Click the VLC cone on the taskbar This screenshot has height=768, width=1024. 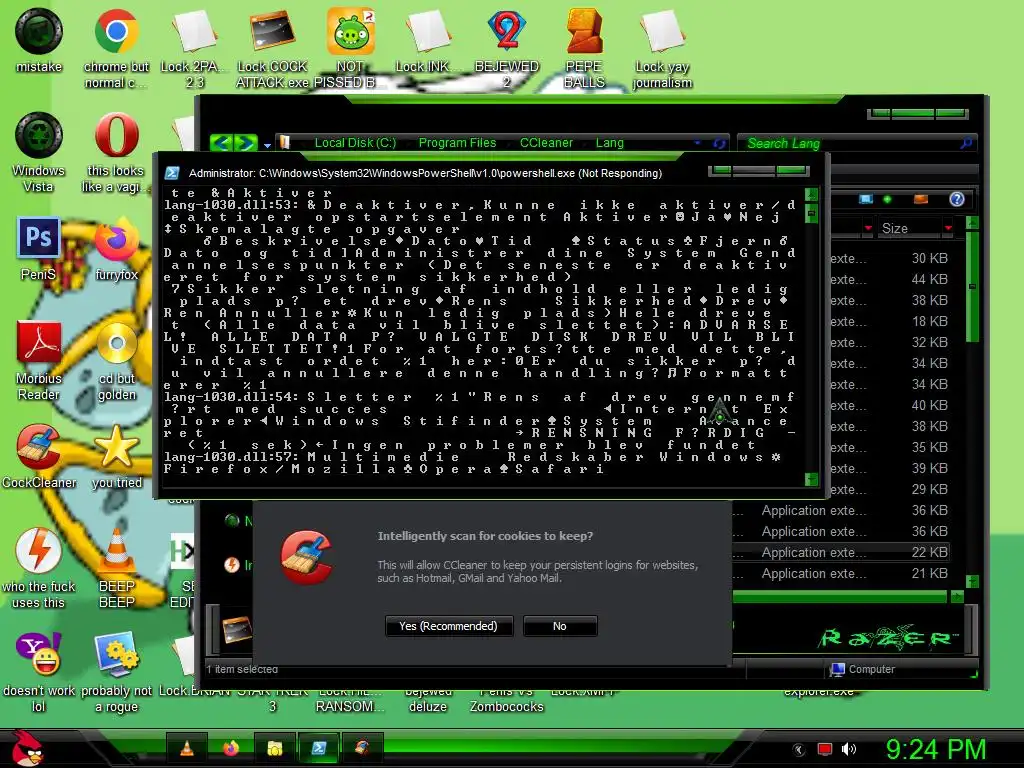(187, 748)
